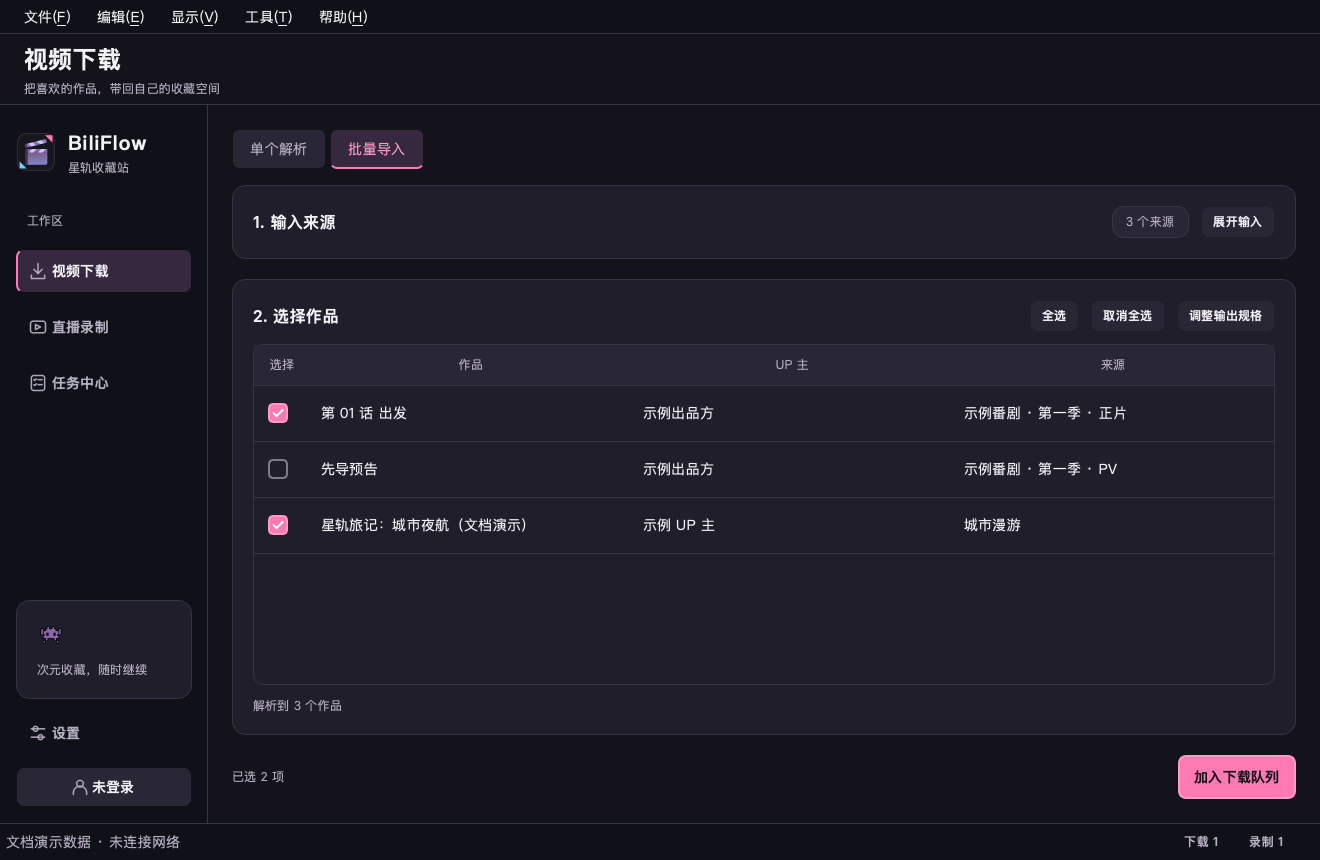The height and width of the screenshot is (860, 1320).
Task: Click the 解析到 3 个作品 text
Action: pos(297,706)
